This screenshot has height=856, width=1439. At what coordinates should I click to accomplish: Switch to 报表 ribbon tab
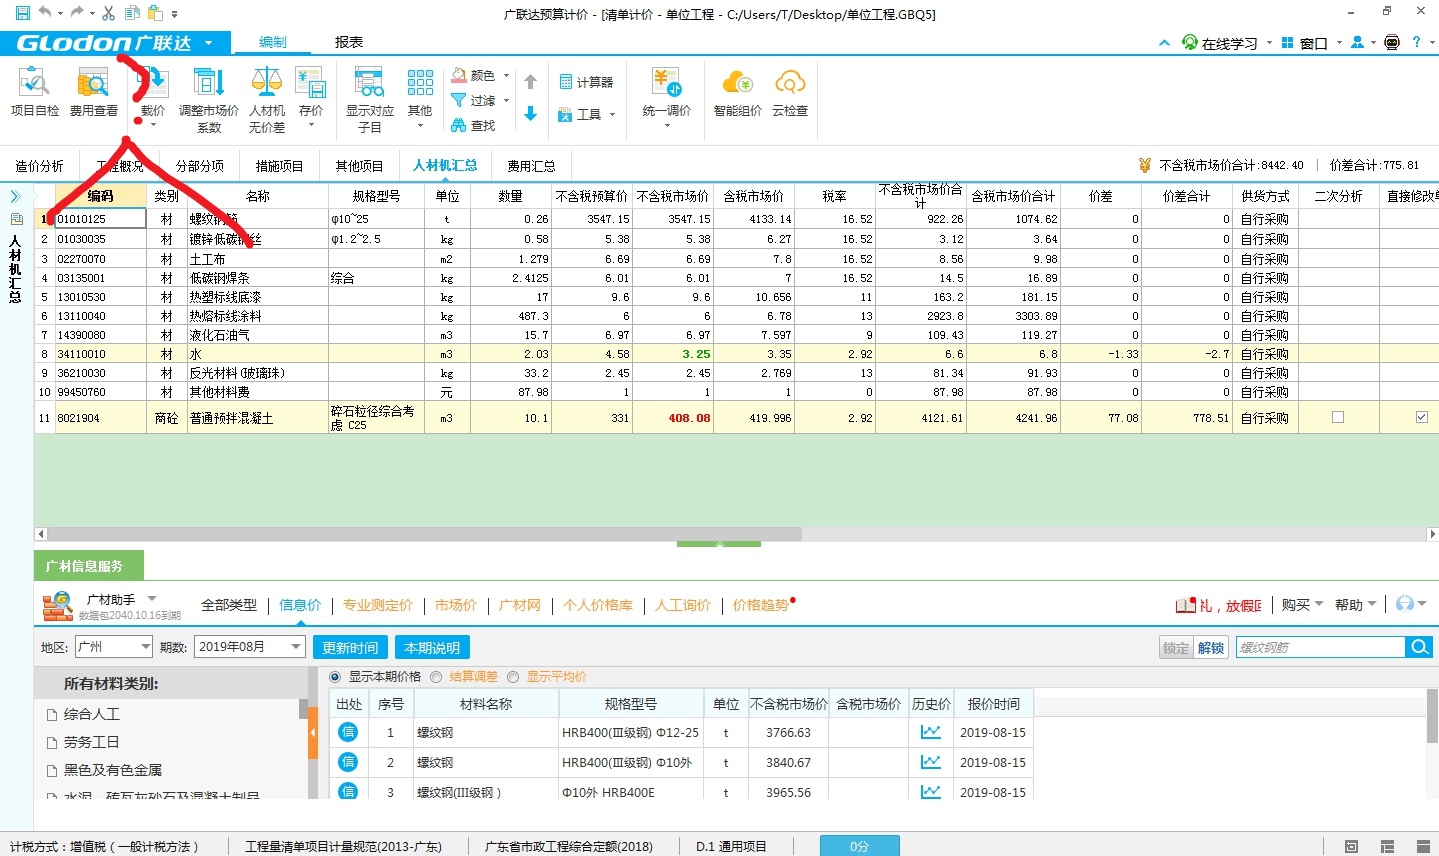click(349, 42)
